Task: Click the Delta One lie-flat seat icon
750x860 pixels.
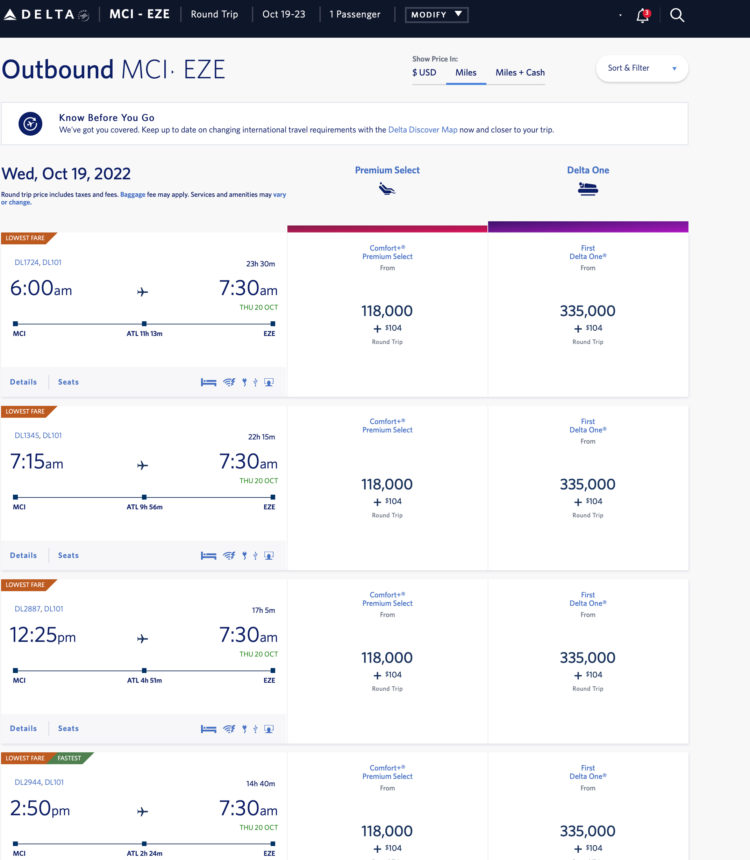Action: [x=588, y=189]
